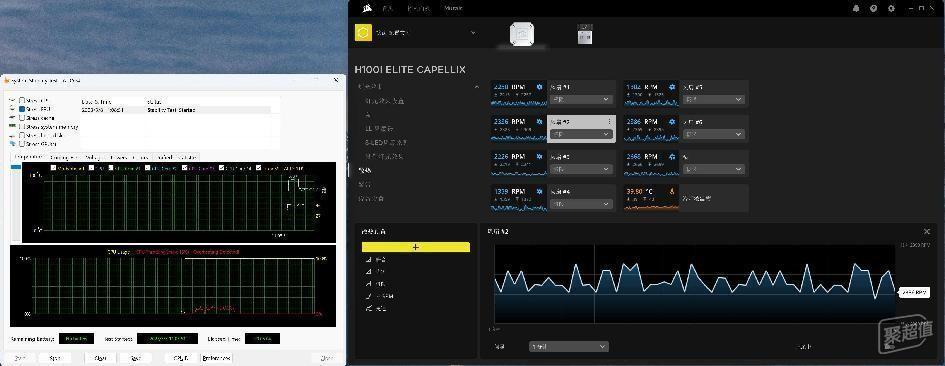
Task: Open the time range dropdown below fan graph
Action: point(569,347)
